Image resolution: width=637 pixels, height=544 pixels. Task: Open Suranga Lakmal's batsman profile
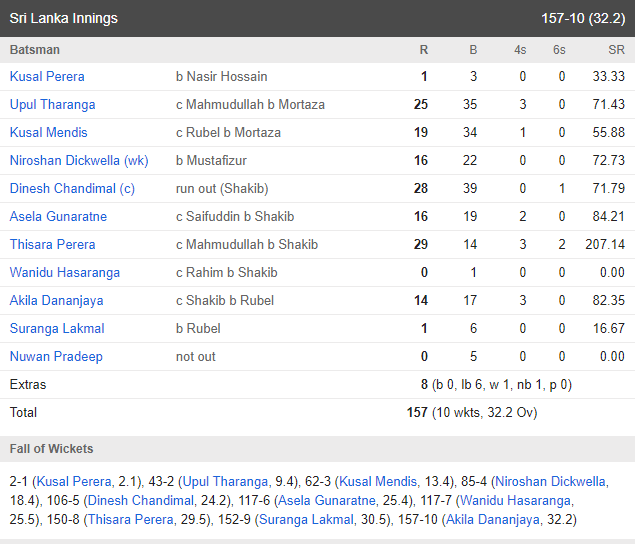point(57,329)
